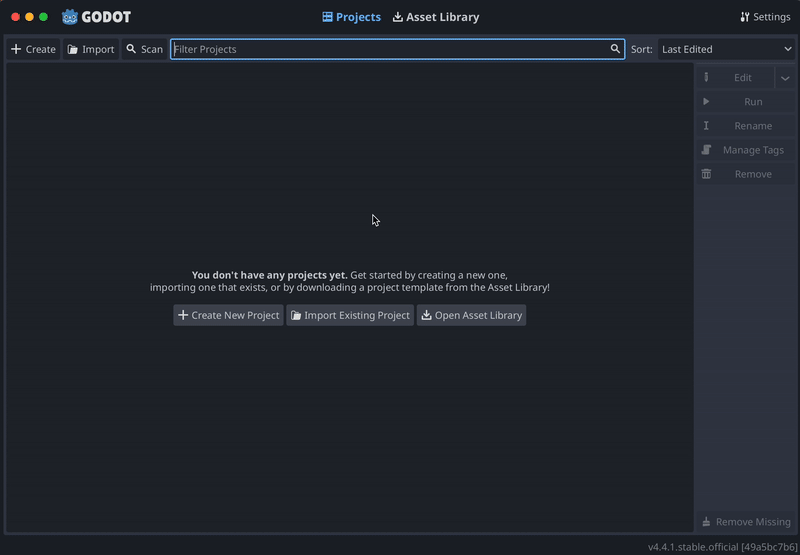
Task: Click the Edit button in side panel
Action: coord(735,78)
